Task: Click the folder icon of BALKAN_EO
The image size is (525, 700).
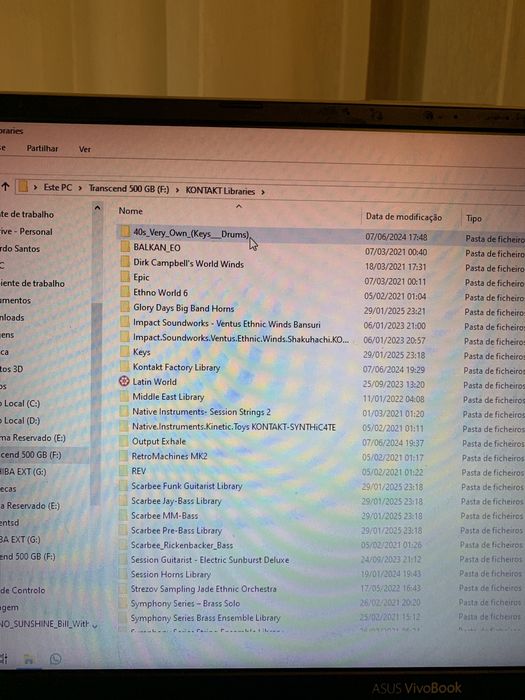Action: 125,247
